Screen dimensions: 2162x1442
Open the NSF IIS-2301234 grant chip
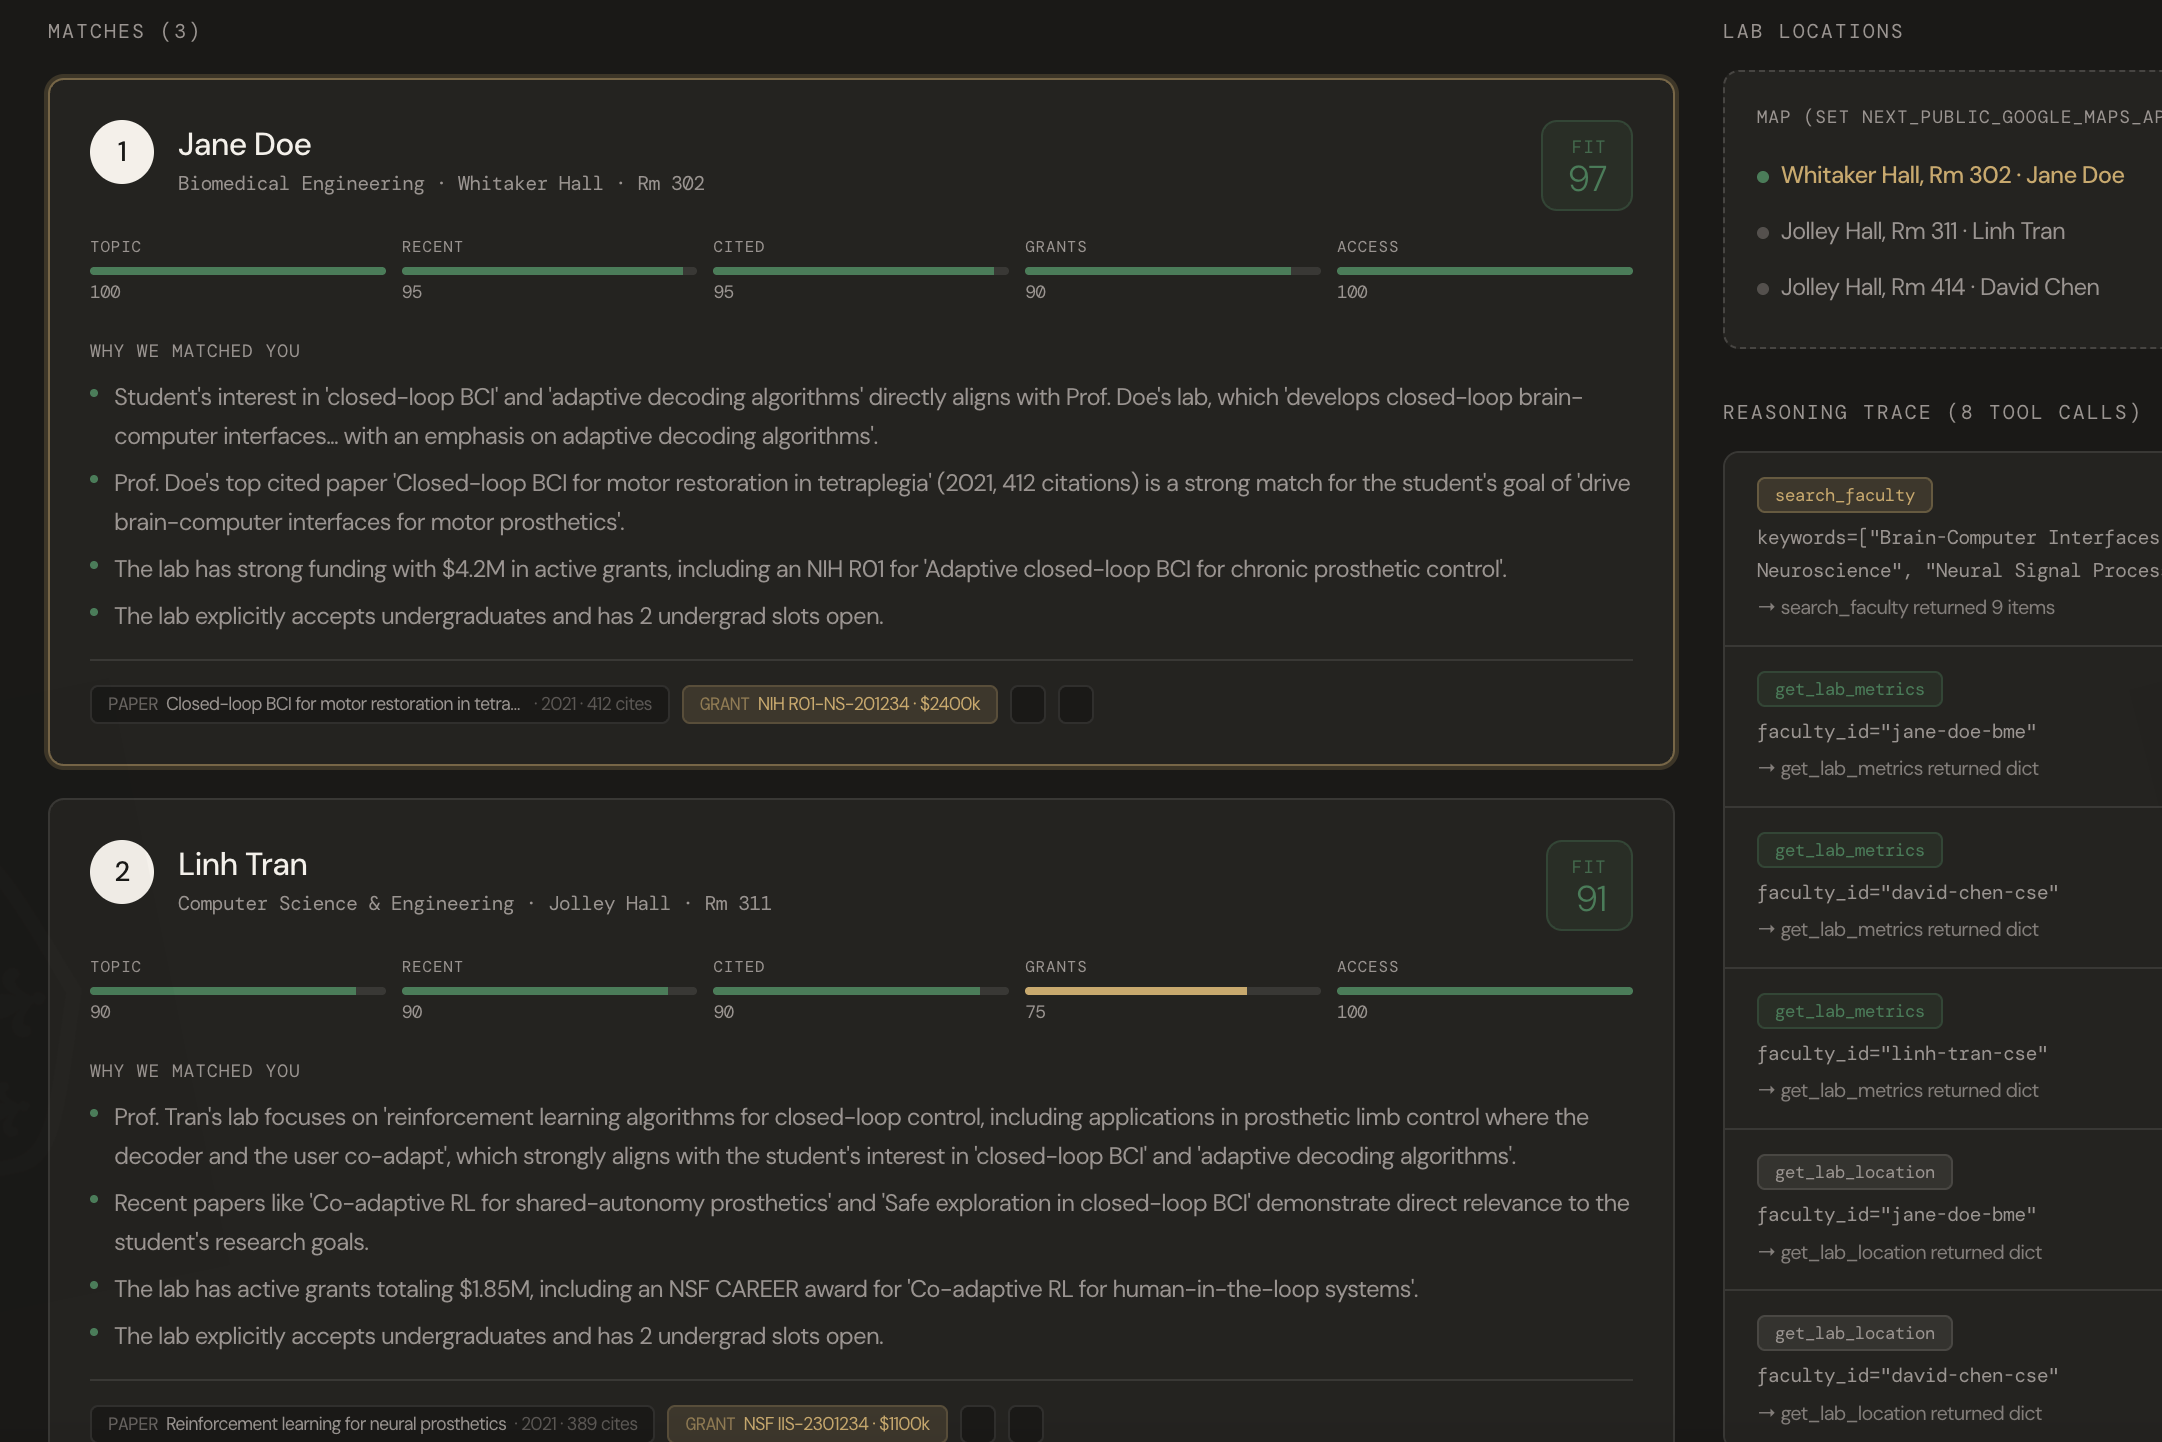point(807,1423)
